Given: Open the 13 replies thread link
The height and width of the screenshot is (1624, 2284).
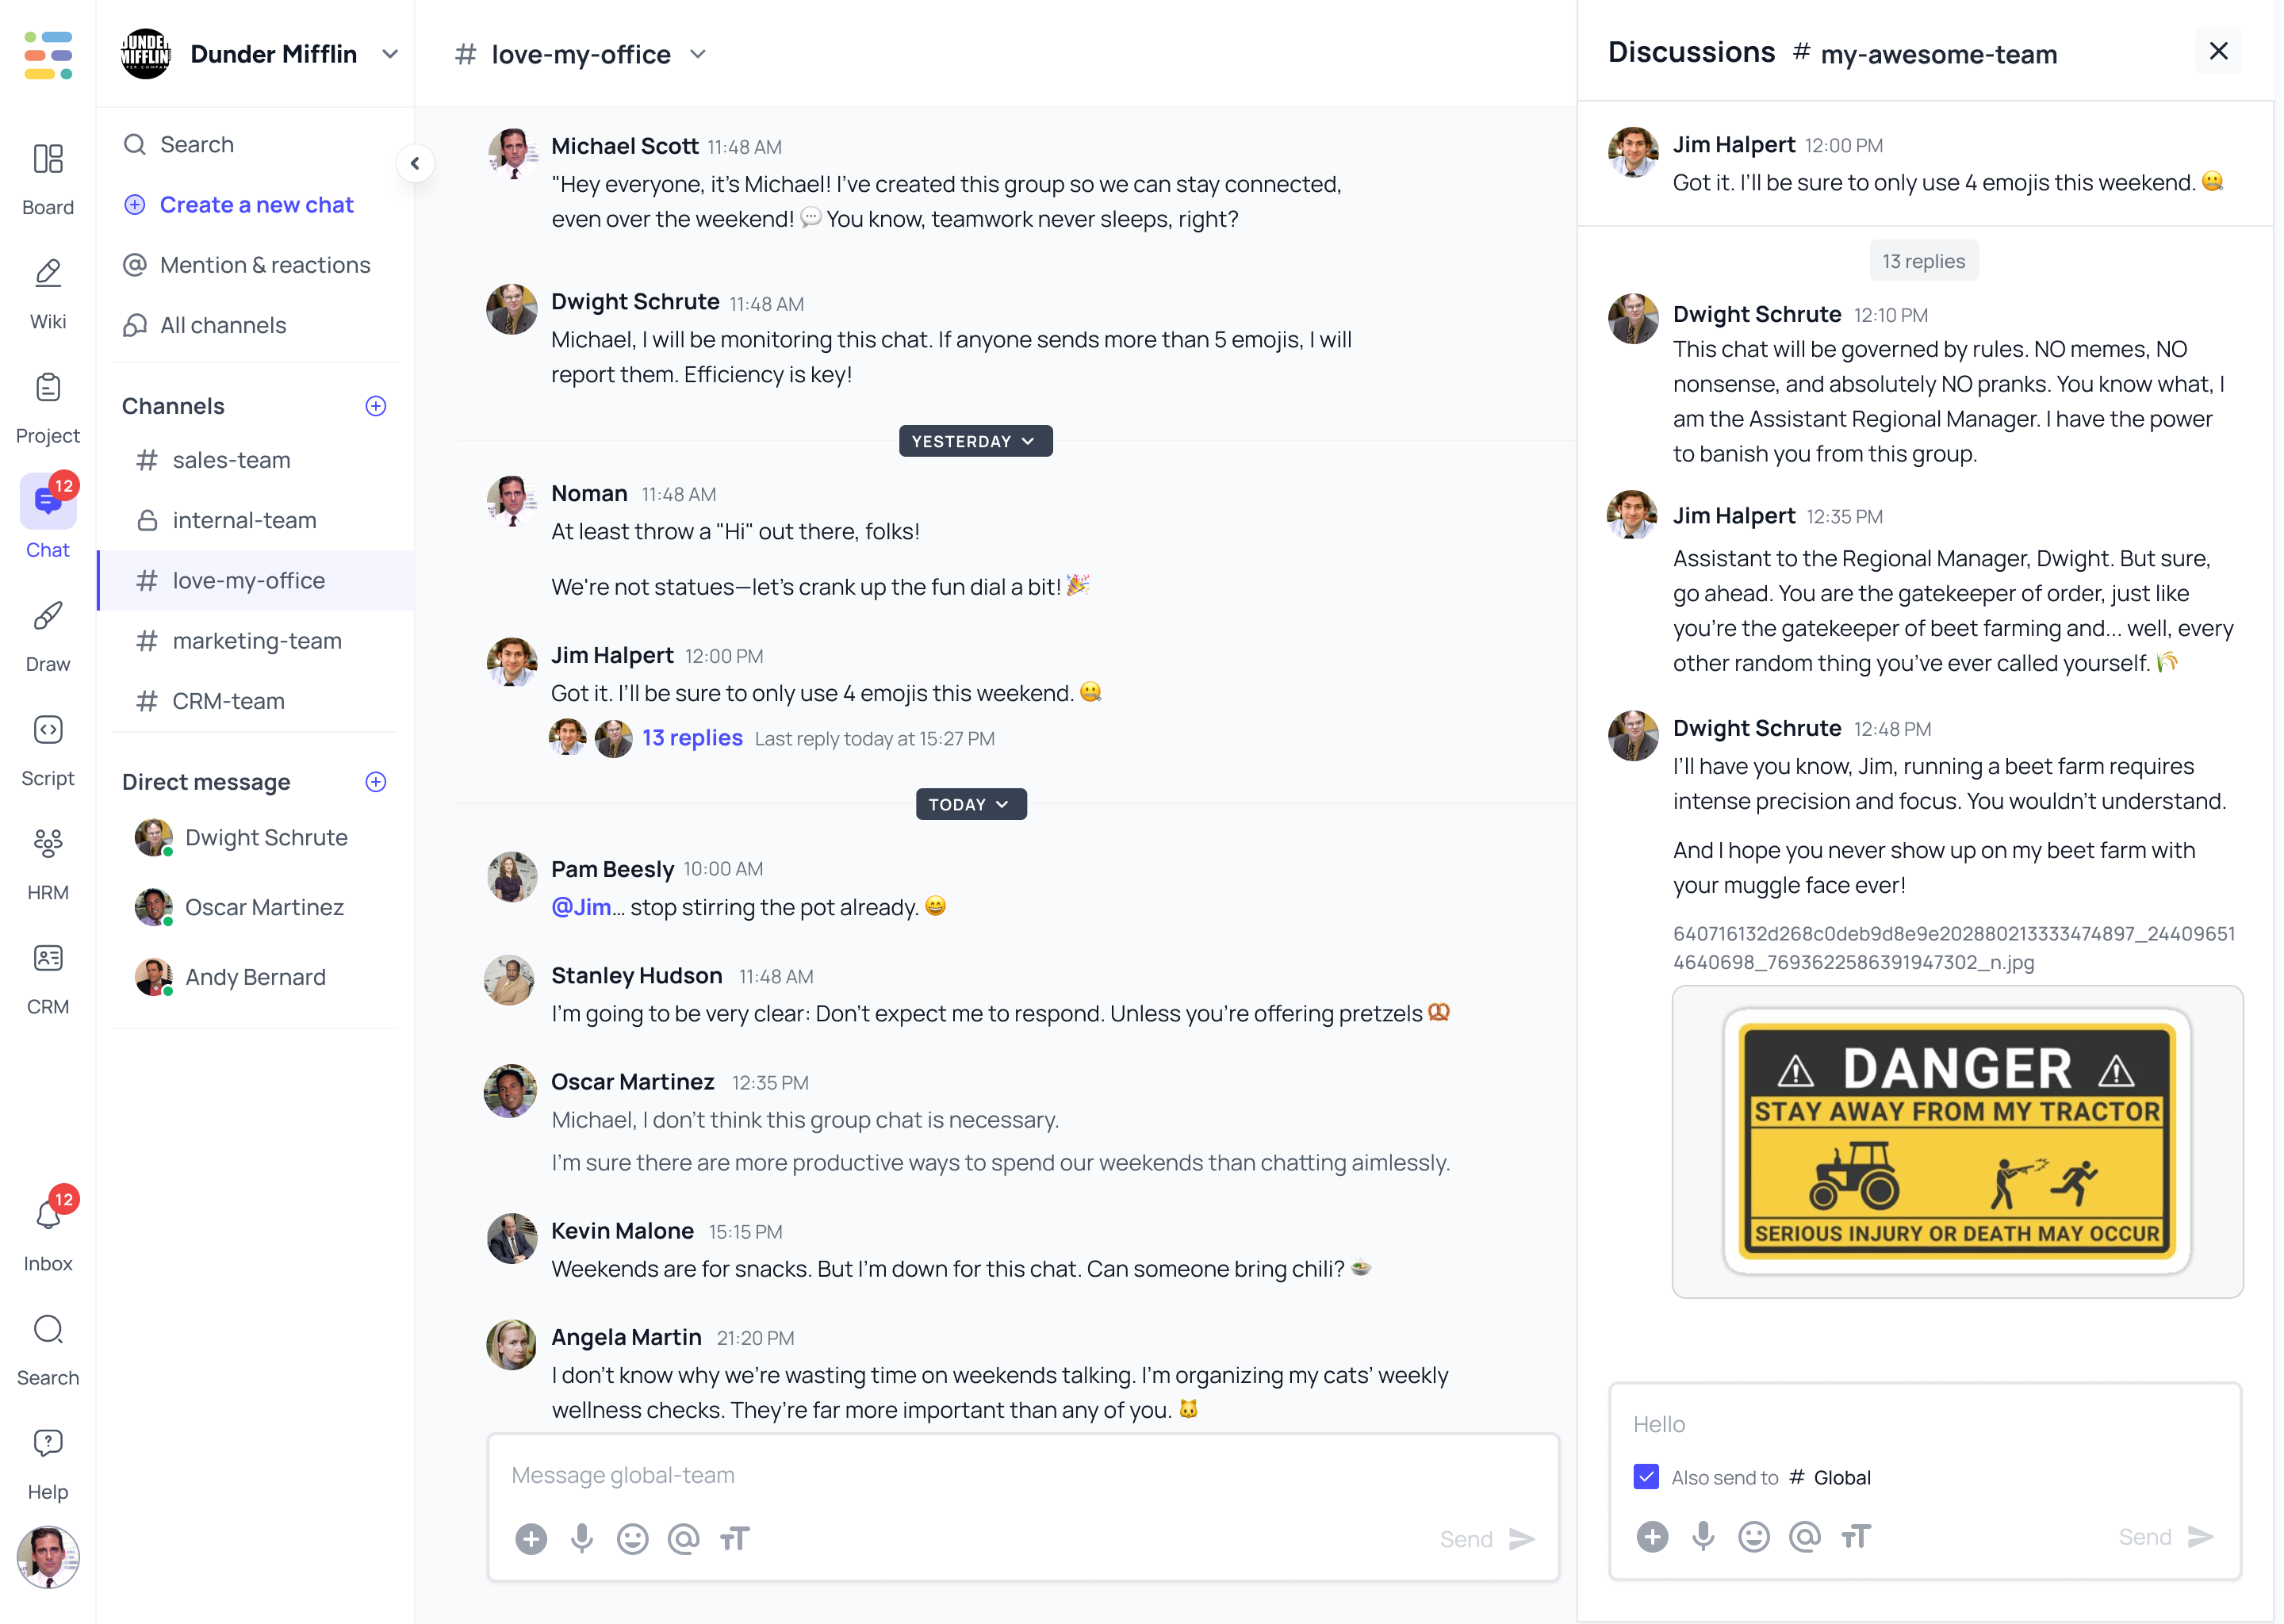Looking at the screenshot, I should pos(692,738).
